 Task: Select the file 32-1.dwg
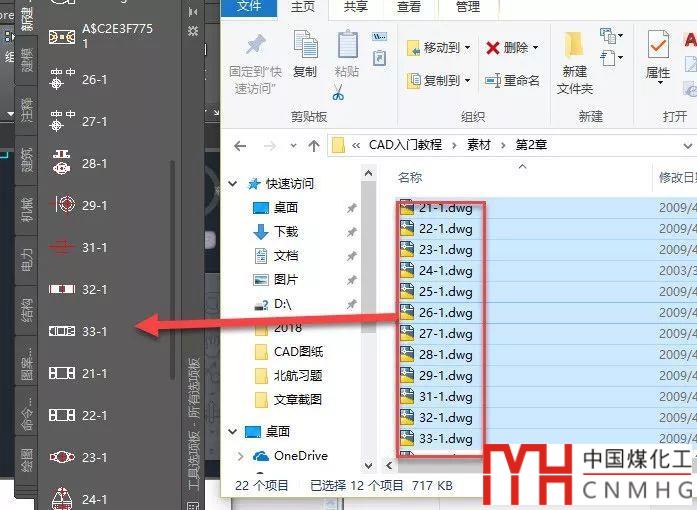(437, 418)
